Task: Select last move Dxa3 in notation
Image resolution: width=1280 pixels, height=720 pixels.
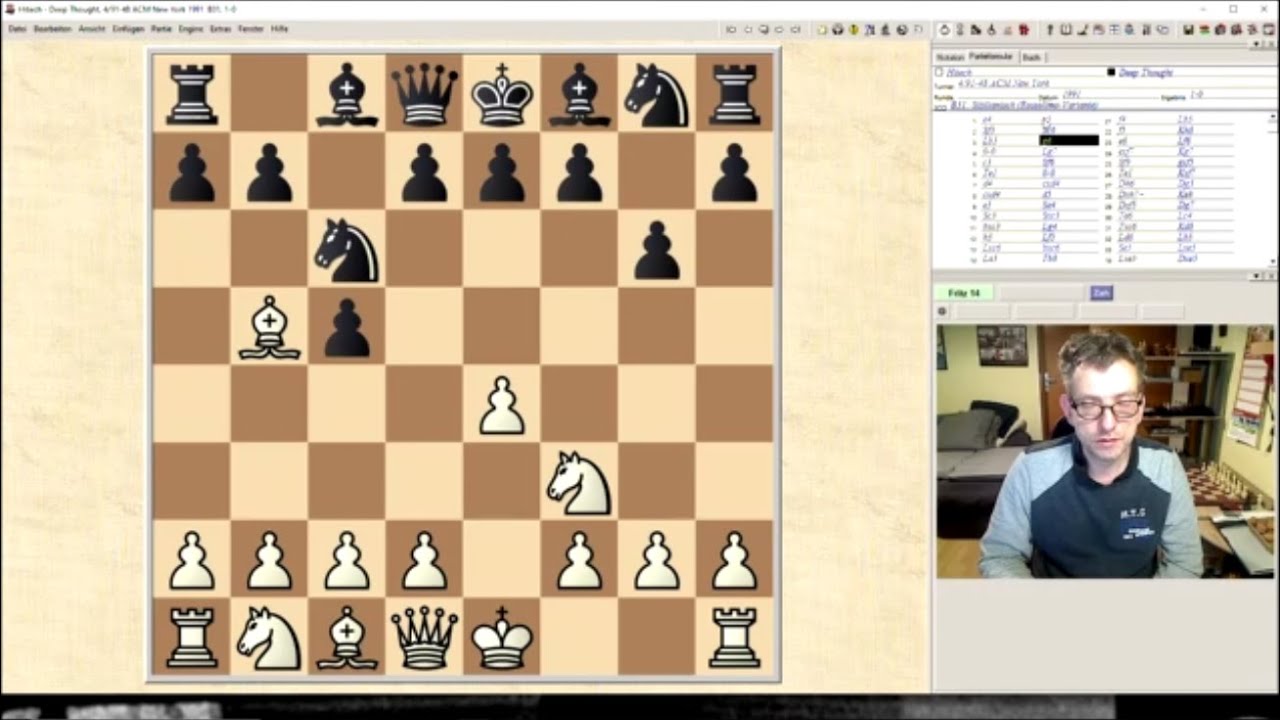Action: tap(1187, 258)
